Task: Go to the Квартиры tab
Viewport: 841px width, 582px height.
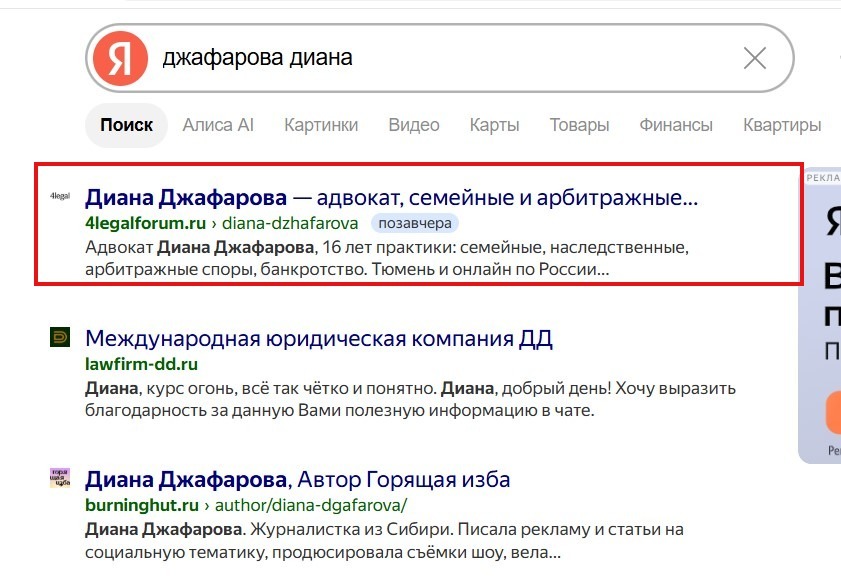Action: pos(782,125)
